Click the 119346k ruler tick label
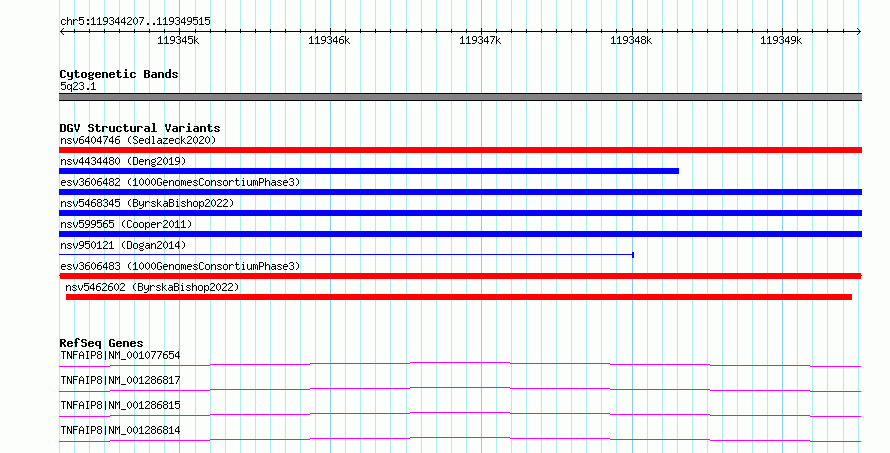Screen dimensions: 890x453 (329, 40)
